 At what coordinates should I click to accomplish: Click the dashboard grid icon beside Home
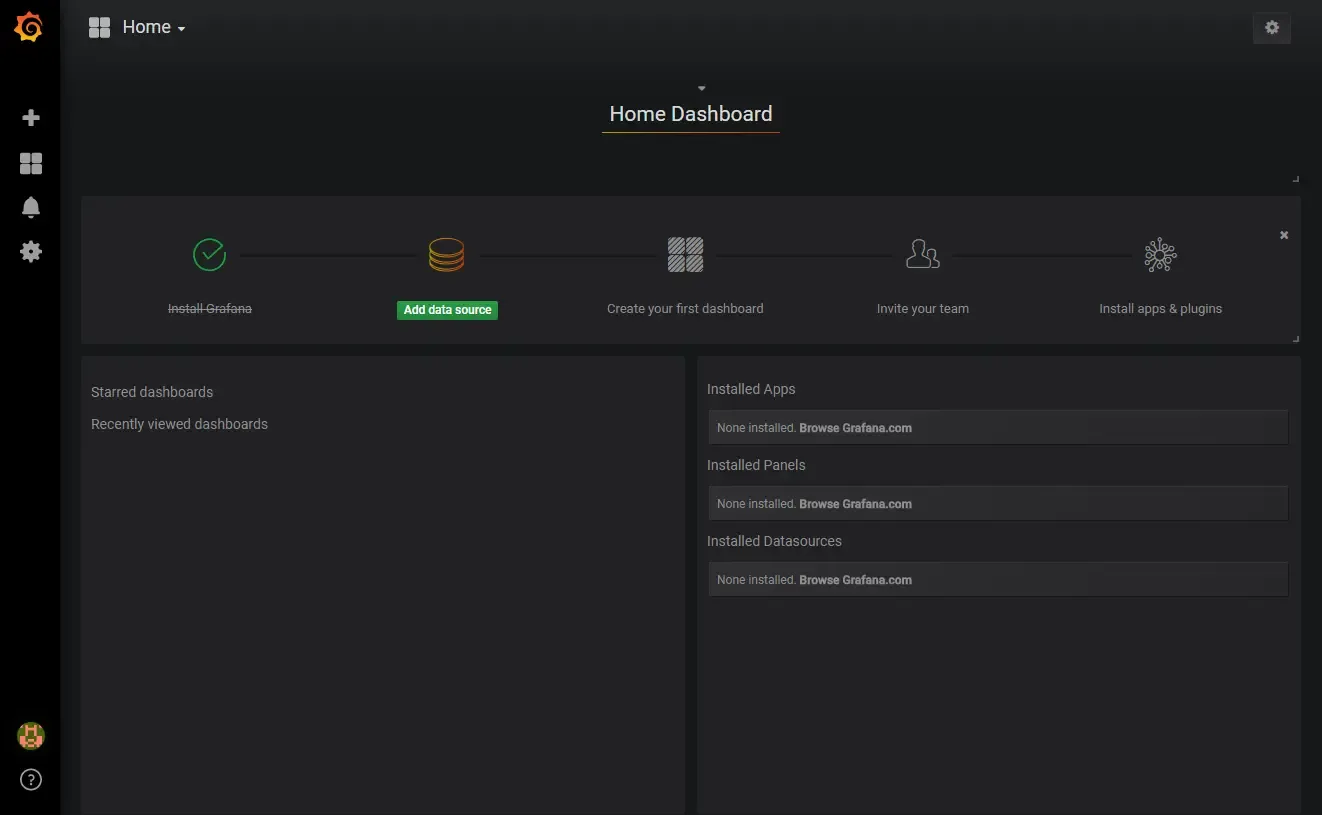pos(99,28)
